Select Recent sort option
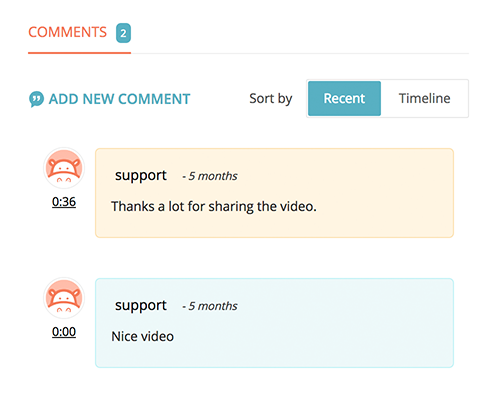Image resolution: width=496 pixels, height=411 pixels. (344, 99)
